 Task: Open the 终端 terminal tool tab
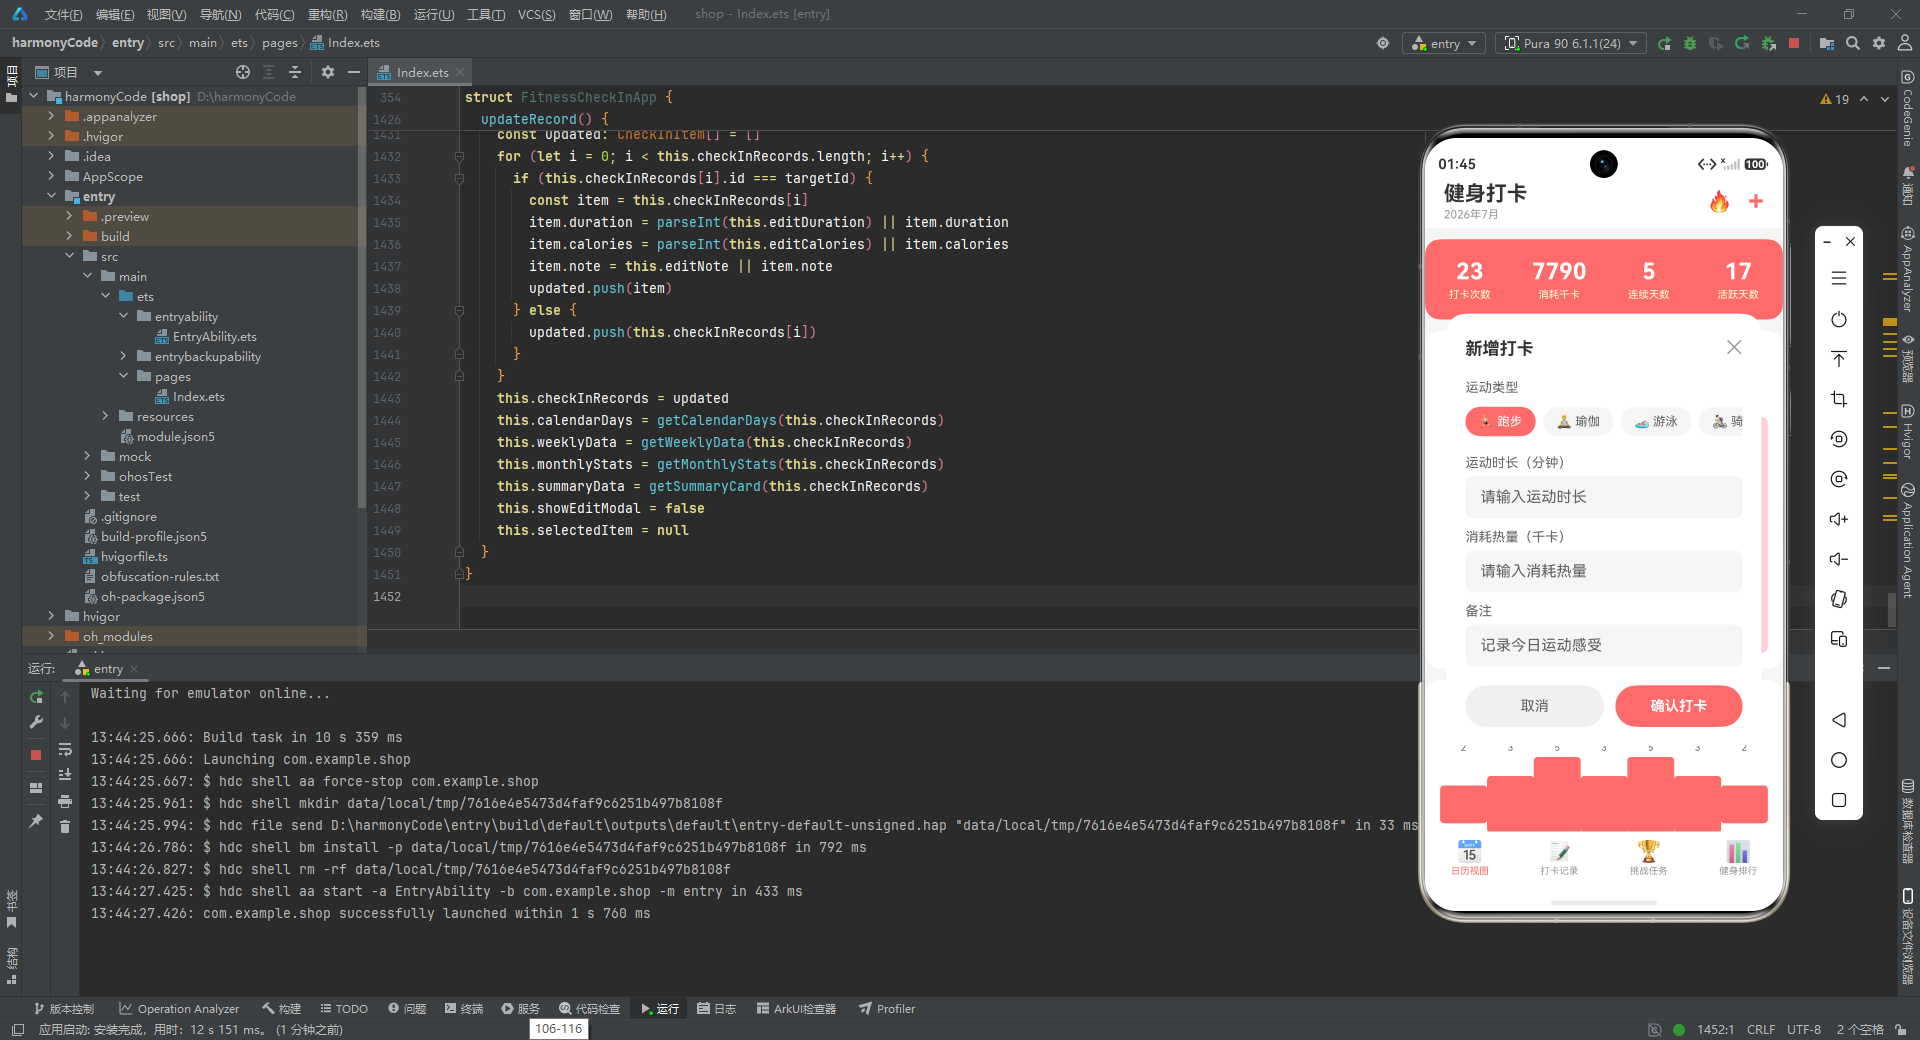tap(464, 1009)
